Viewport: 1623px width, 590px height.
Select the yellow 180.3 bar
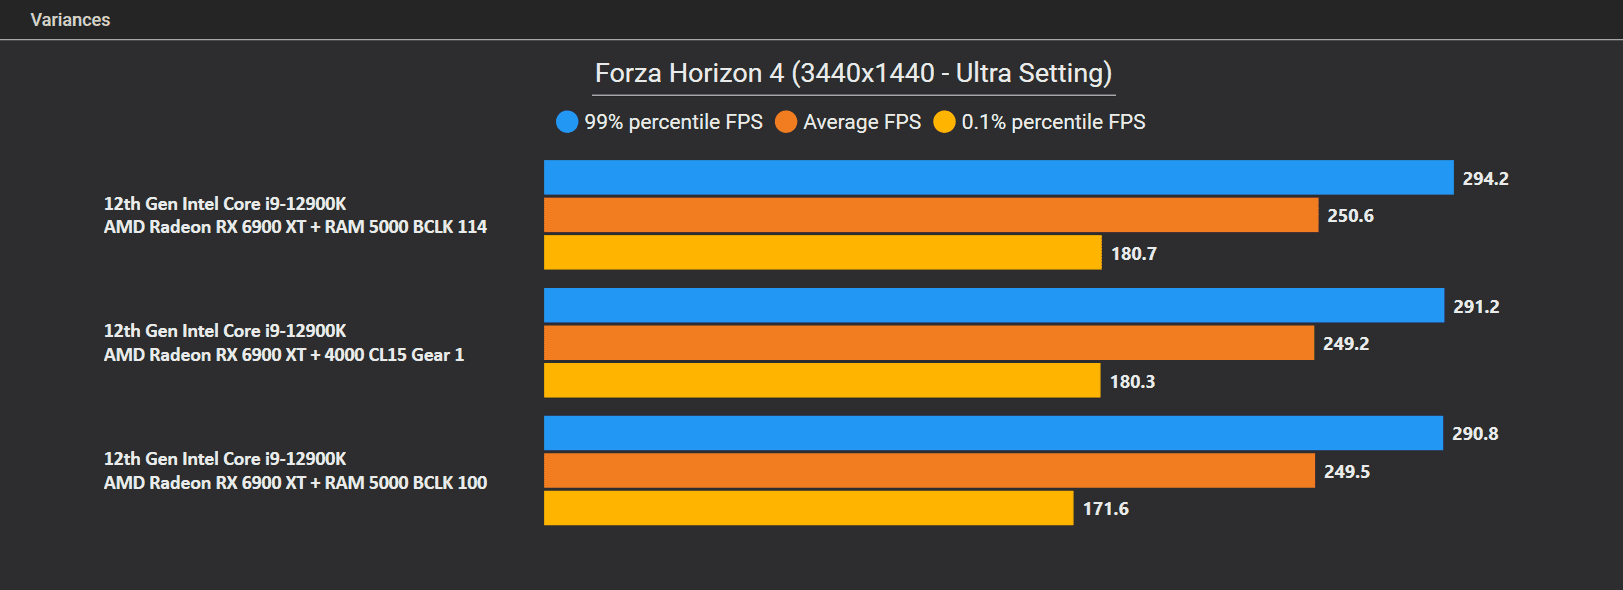(x=822, y=381)
